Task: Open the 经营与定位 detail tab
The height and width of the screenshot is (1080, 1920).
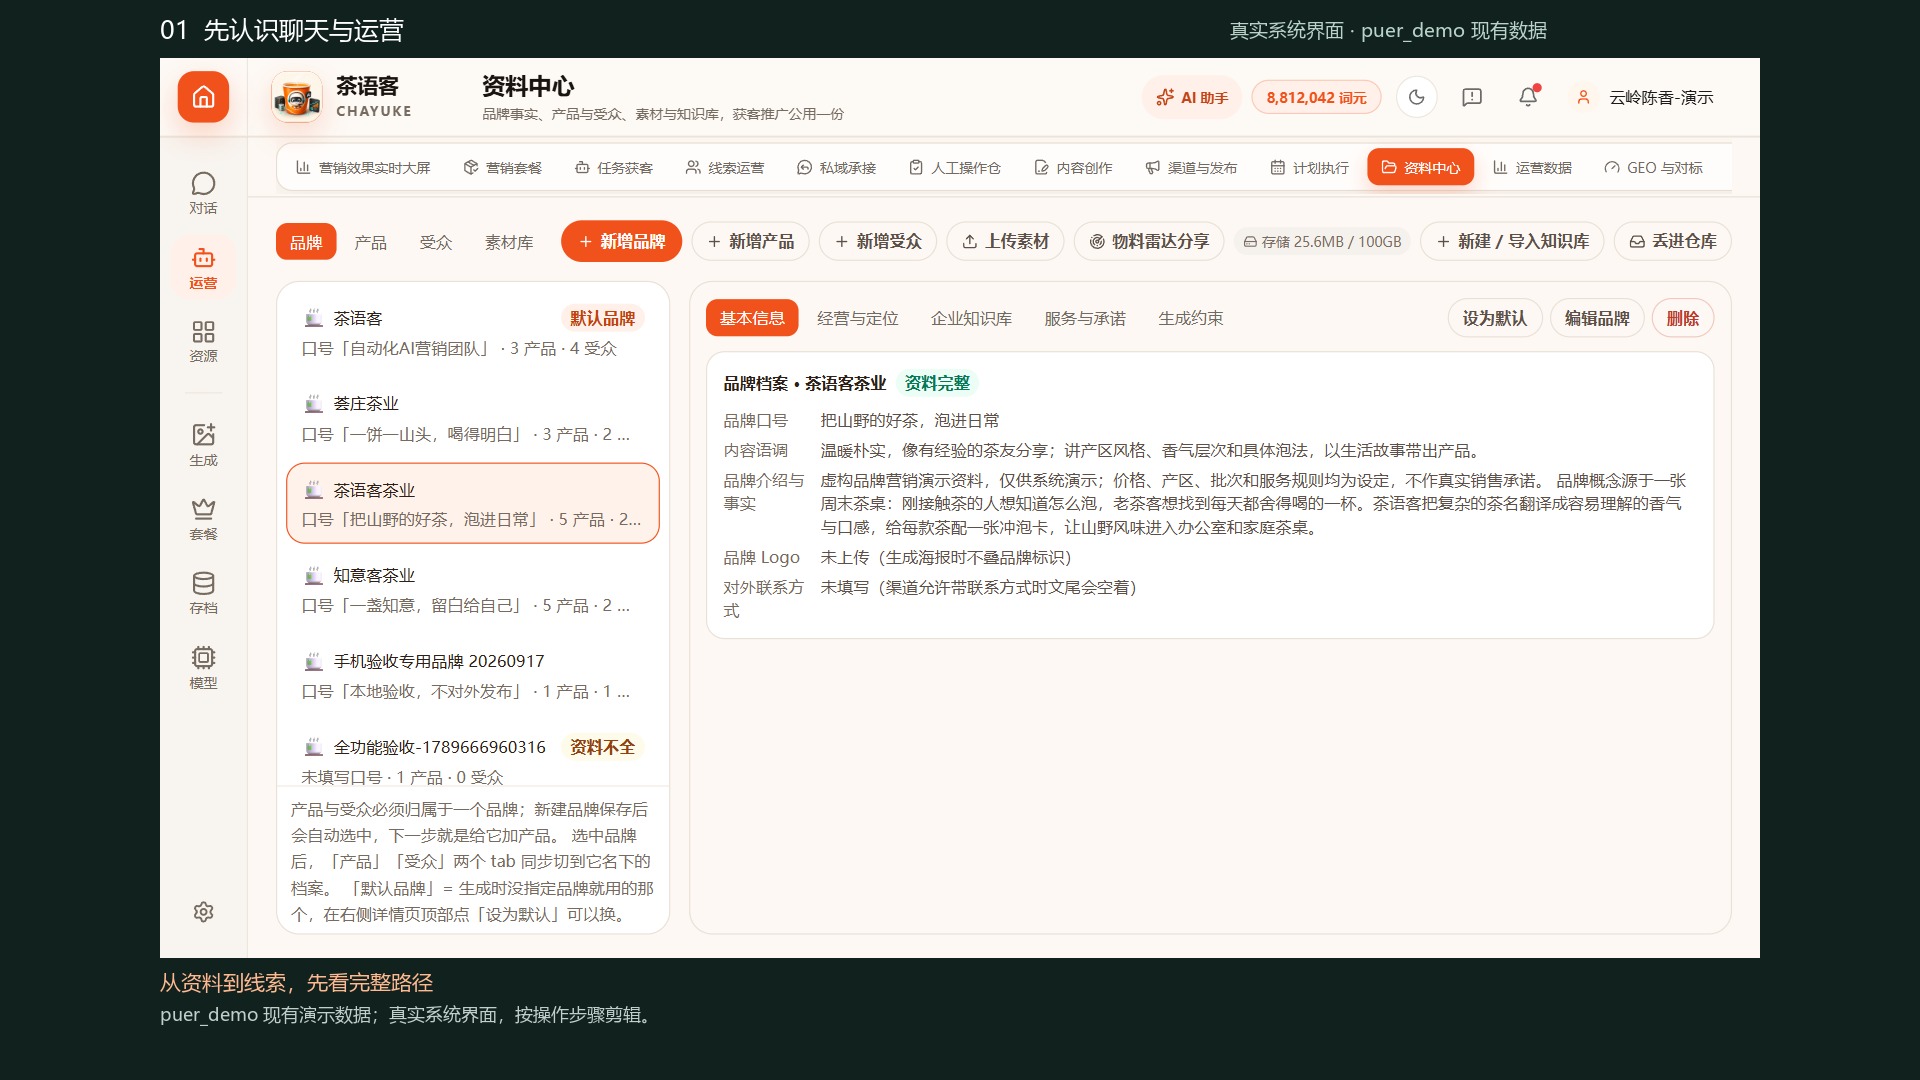Action: [857, 318]
